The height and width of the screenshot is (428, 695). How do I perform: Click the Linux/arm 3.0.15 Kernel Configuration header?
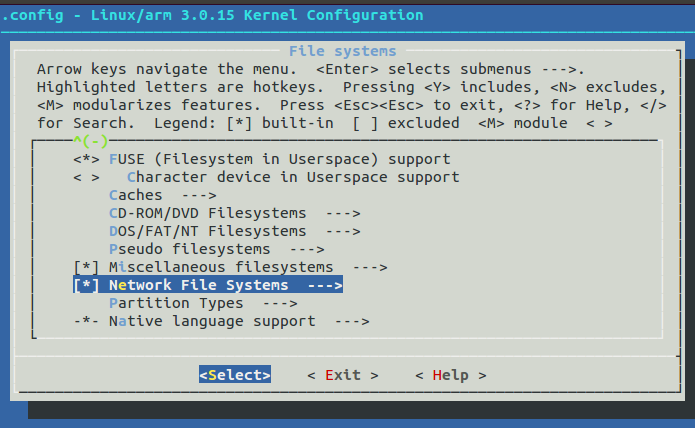click(257, 15)
